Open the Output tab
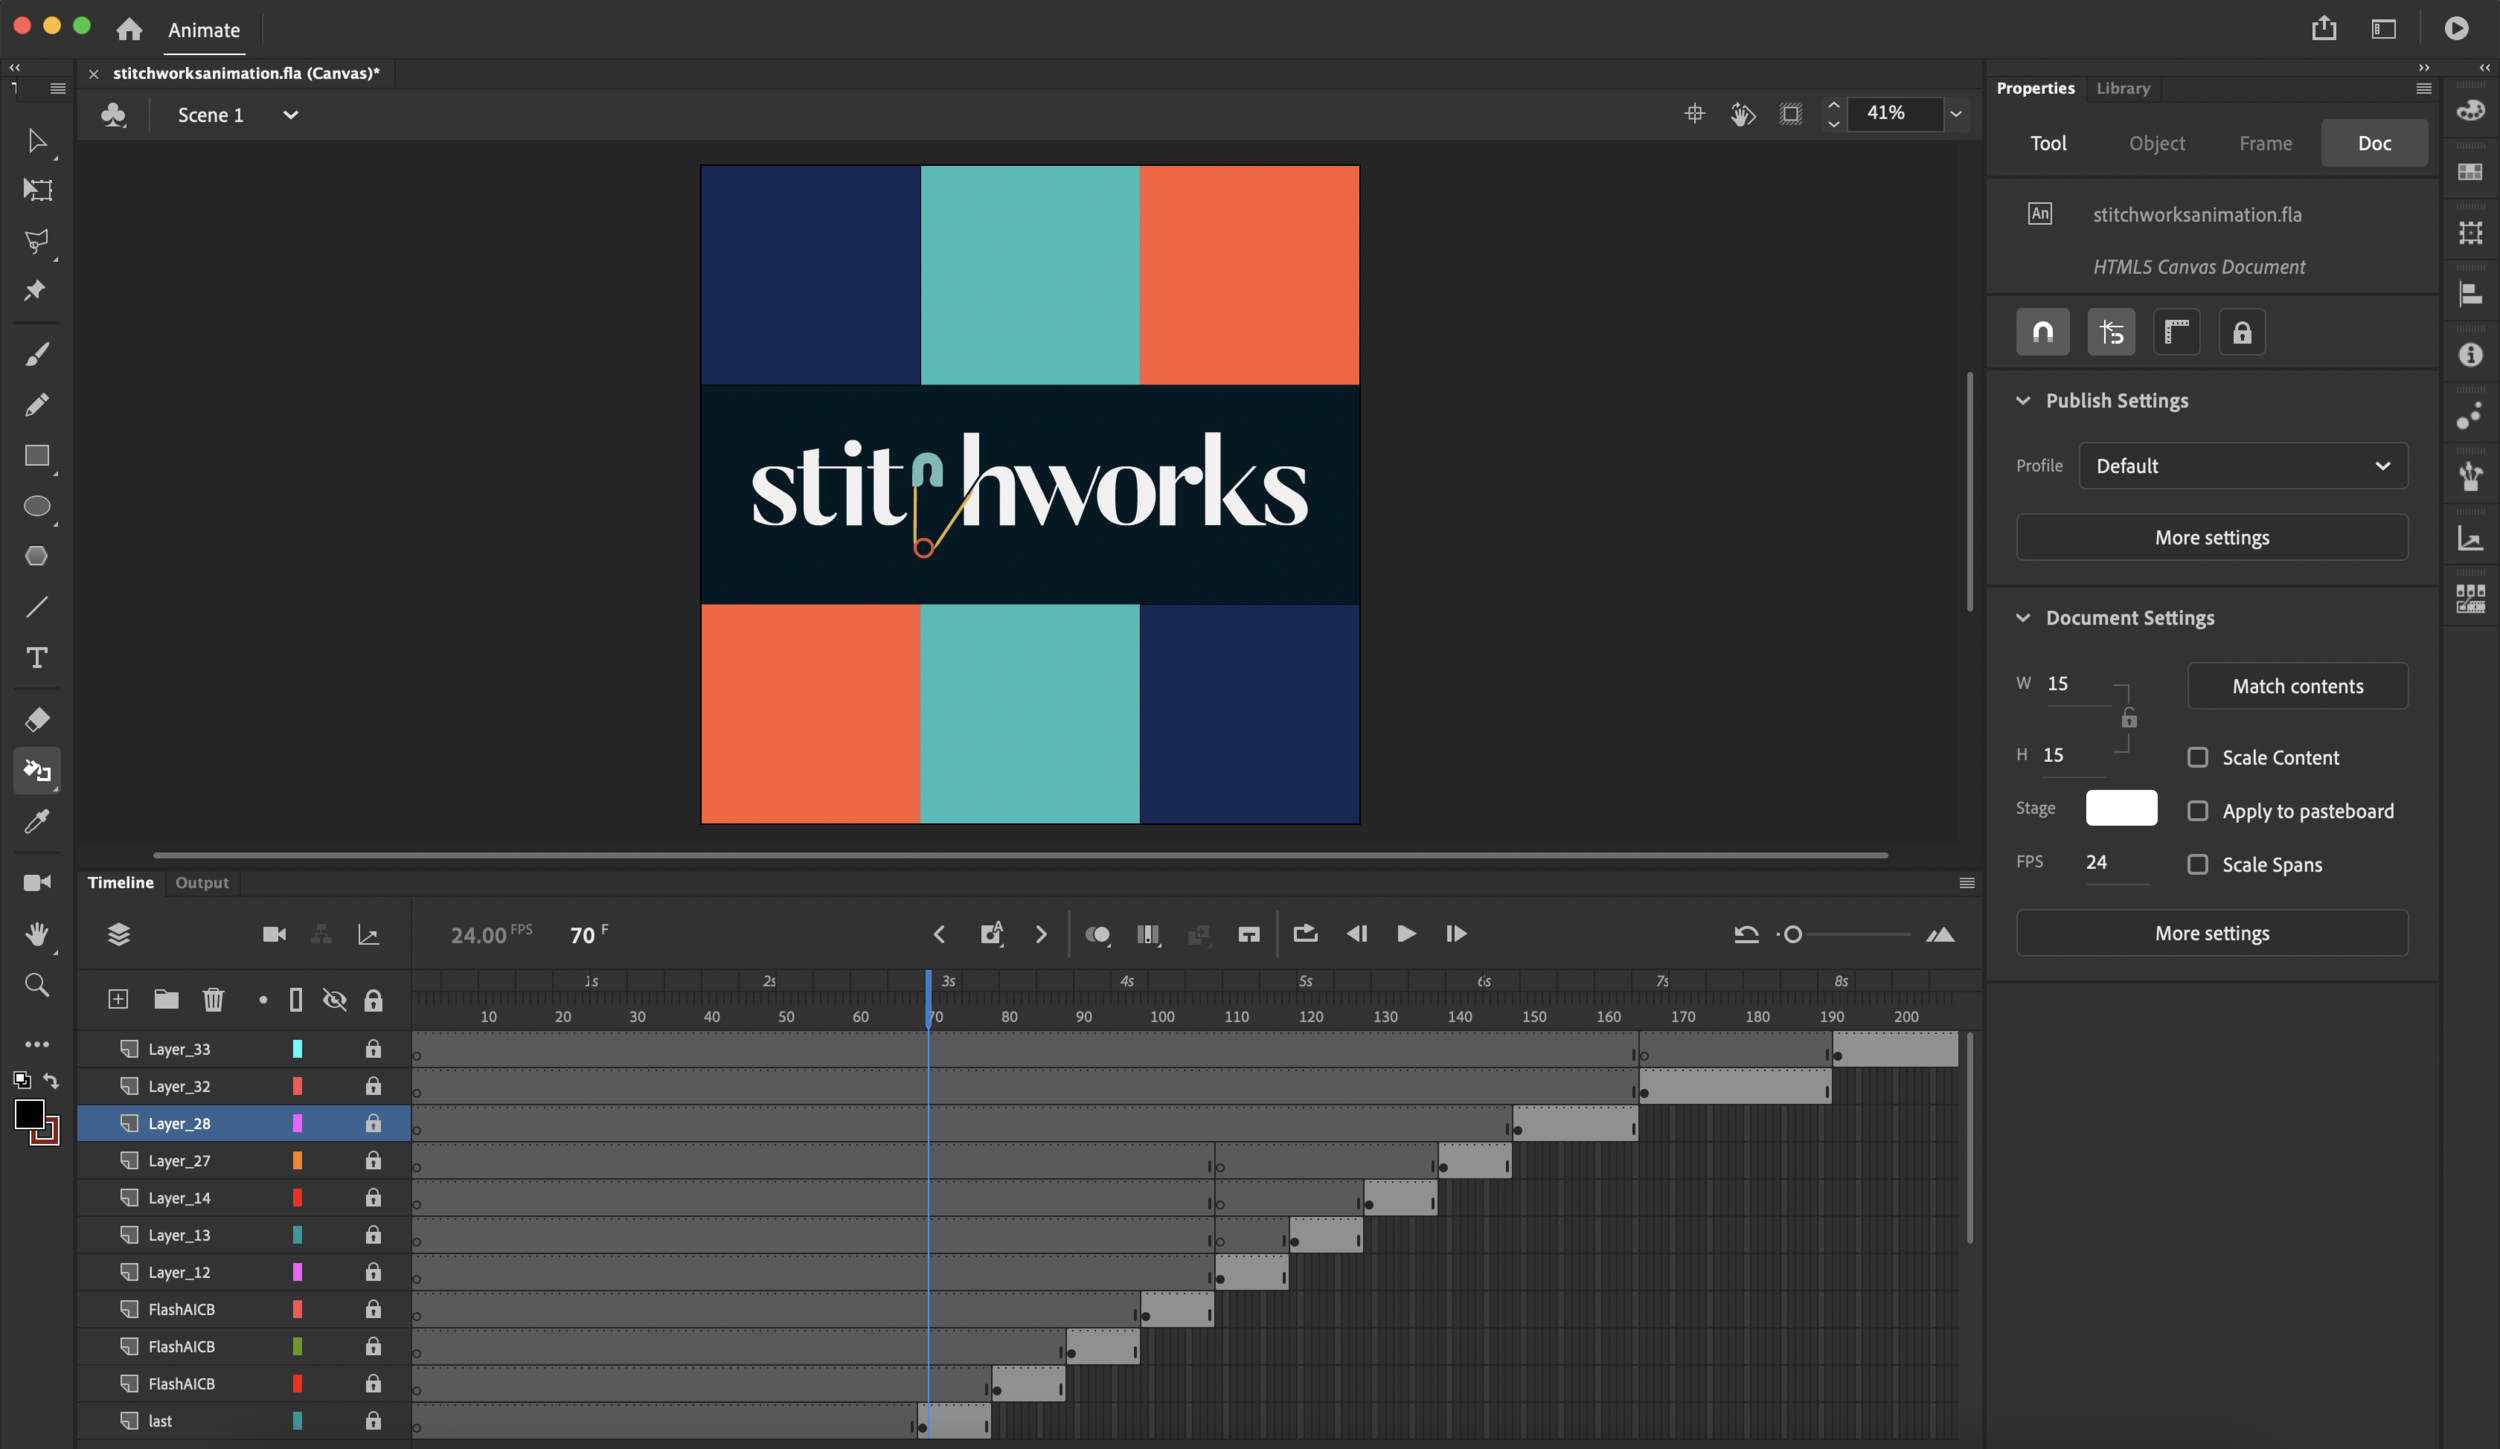2500x1449 pixels. coord(202,882)
